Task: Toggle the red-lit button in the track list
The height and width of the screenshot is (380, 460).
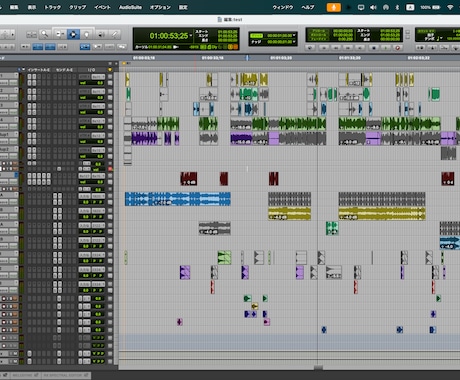Action: 110,169
